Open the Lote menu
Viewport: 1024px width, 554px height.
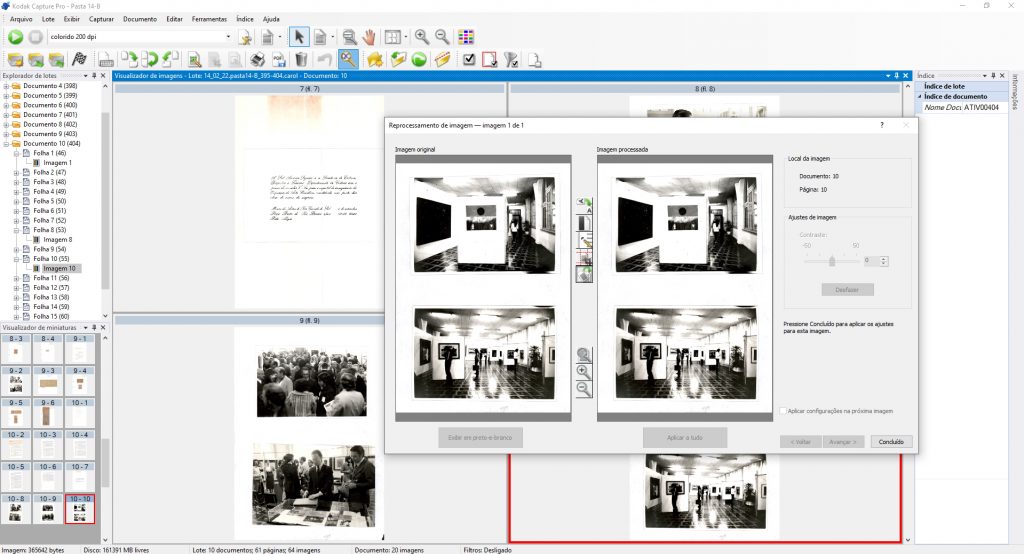point(48,19)
